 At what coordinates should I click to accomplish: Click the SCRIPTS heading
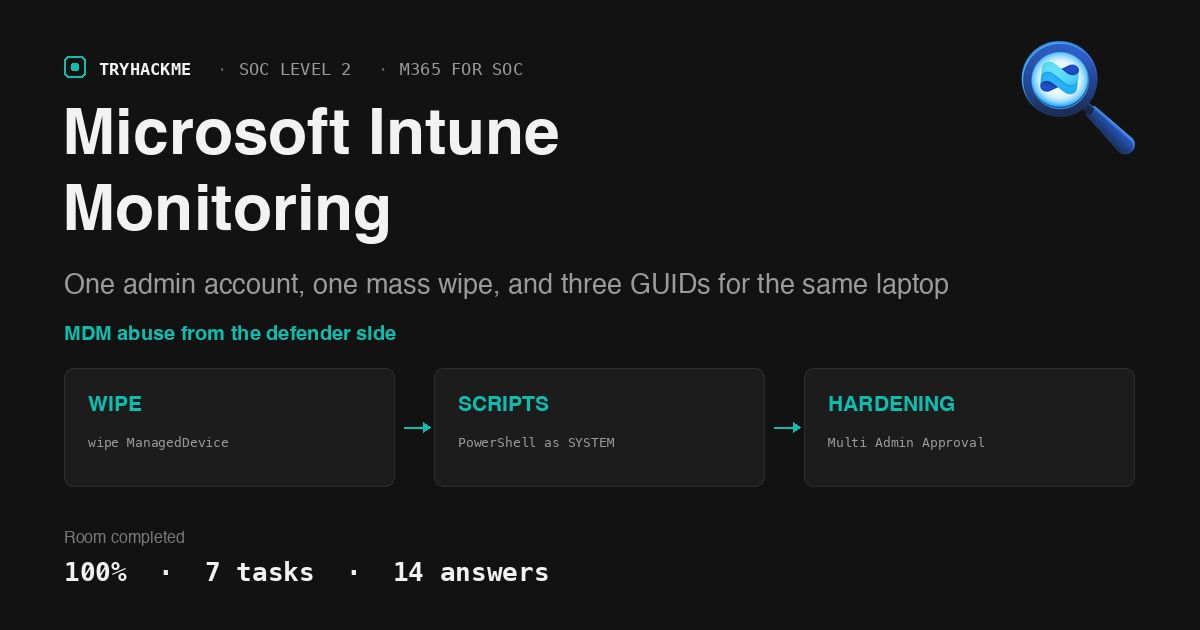pyautogui.click(x=503, y=404)
